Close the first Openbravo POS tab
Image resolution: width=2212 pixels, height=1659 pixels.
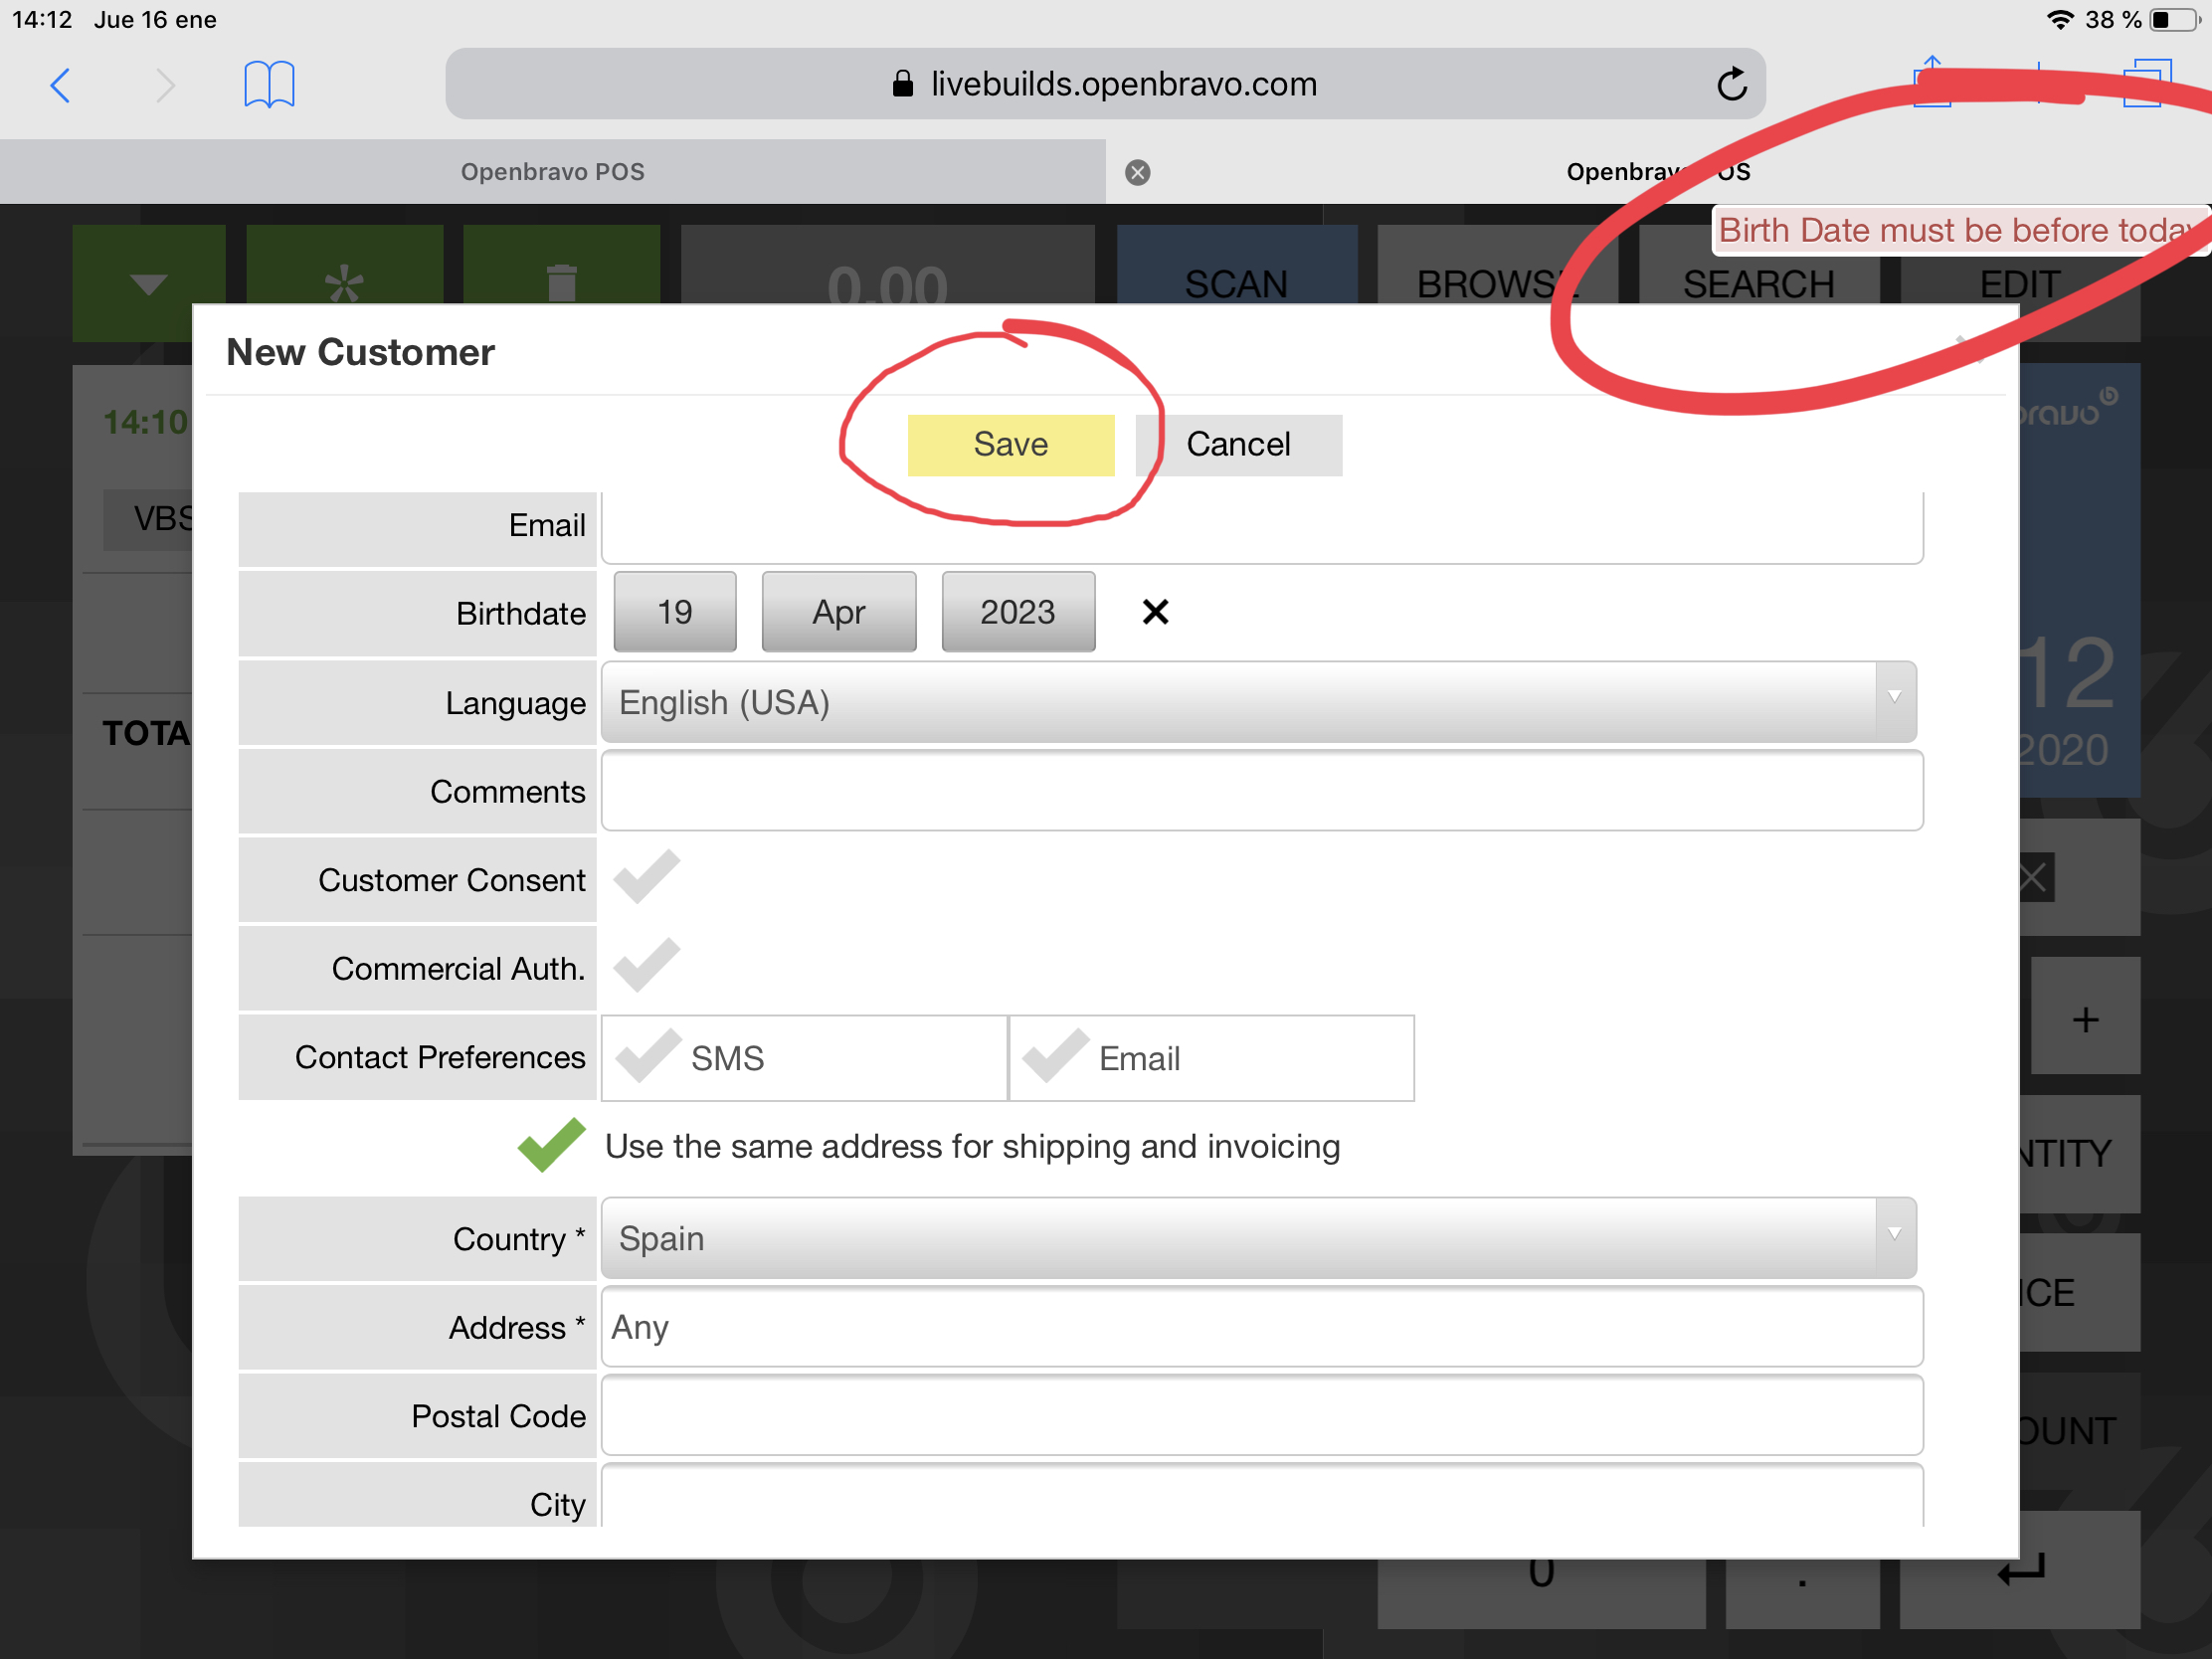1137,172
